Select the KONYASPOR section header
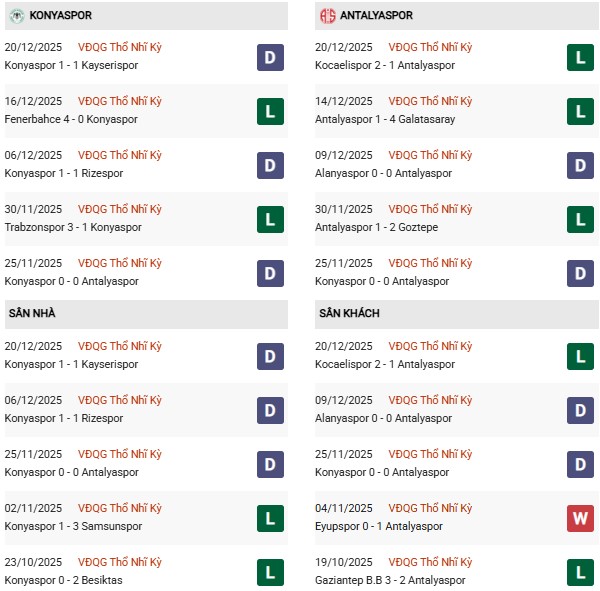This screenshot has height=591, width=600. point(62,16)
